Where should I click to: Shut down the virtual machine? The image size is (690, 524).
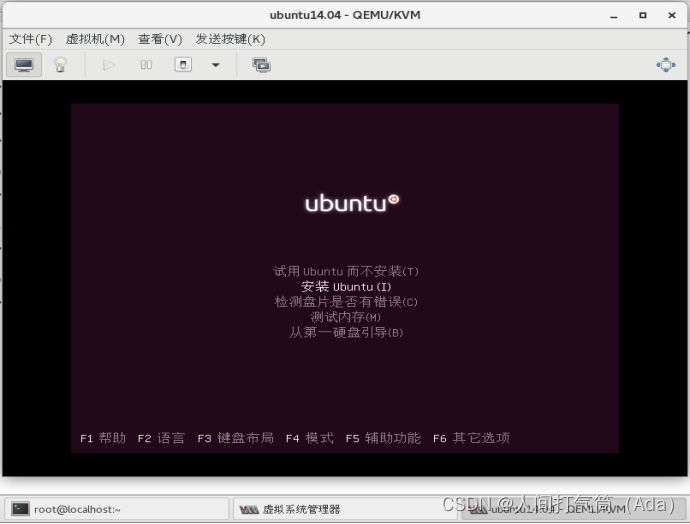pos(183,65)
